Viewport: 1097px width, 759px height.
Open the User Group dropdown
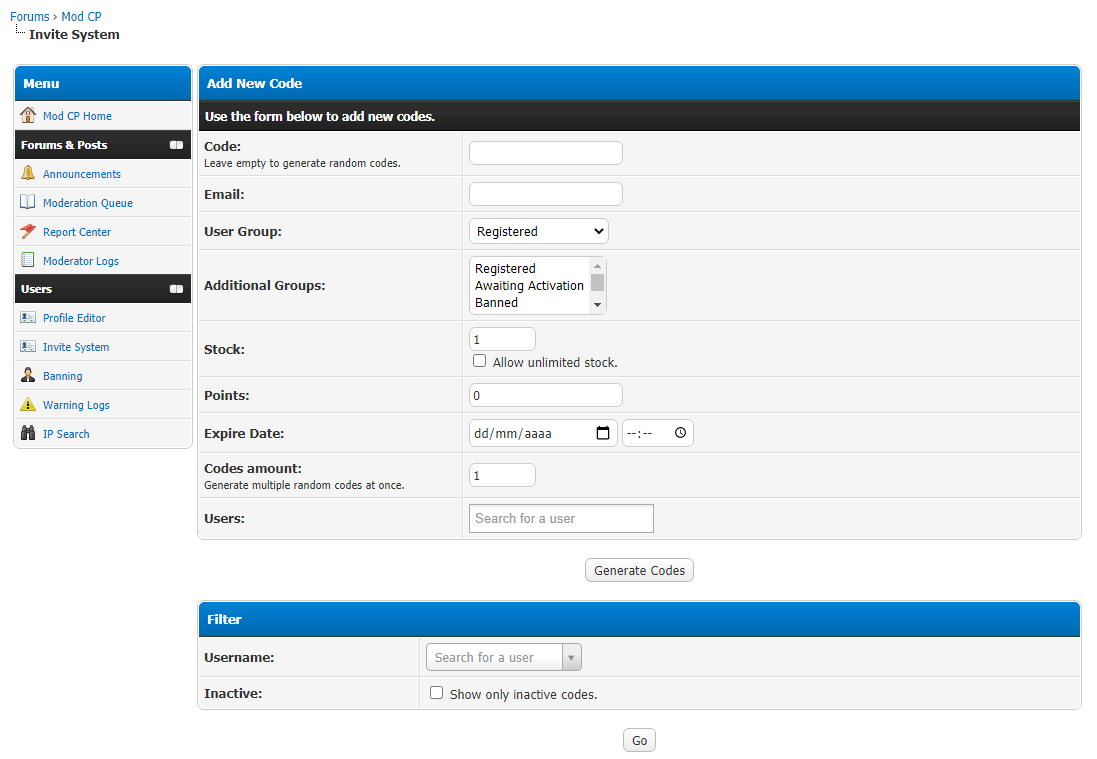click(x=538, y=231)
